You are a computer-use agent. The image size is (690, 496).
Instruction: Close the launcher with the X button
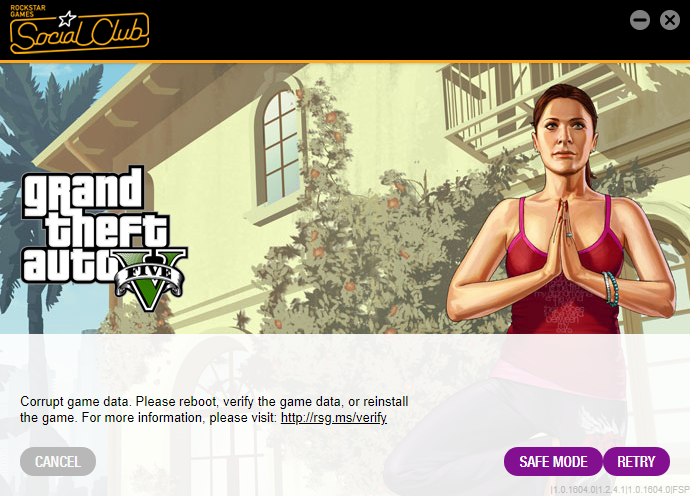(669, 20)
